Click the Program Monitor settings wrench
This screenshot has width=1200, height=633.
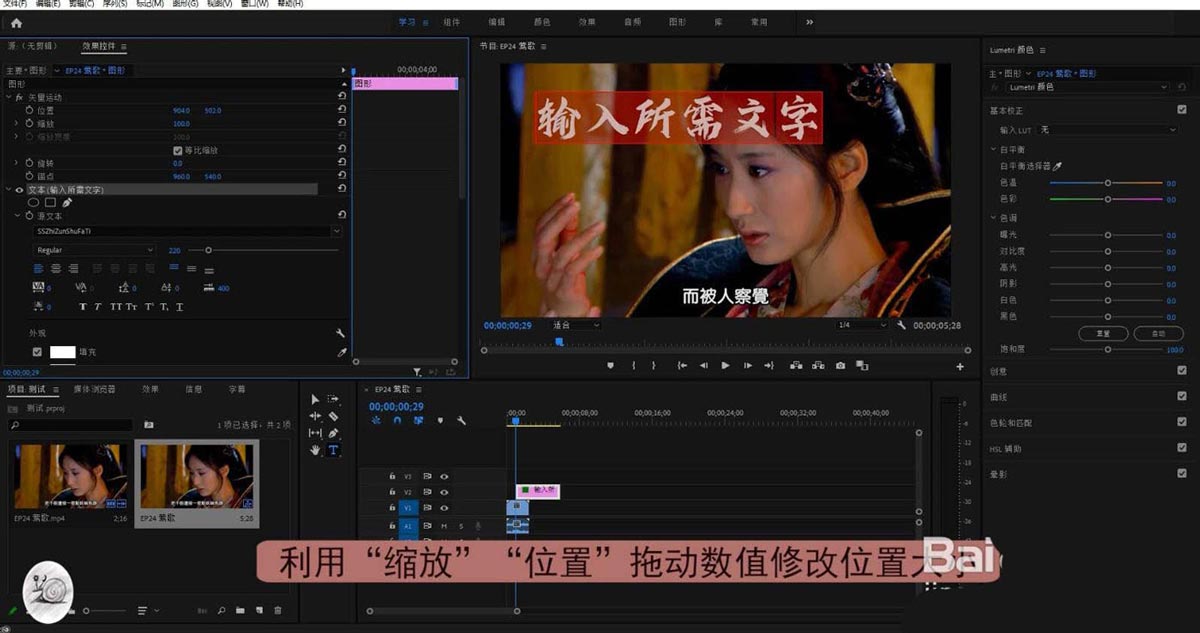click(x=901, y=325)
